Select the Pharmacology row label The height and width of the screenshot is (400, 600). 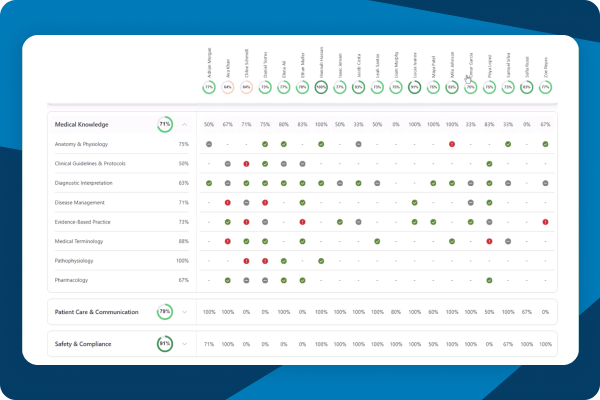point(71,281)
